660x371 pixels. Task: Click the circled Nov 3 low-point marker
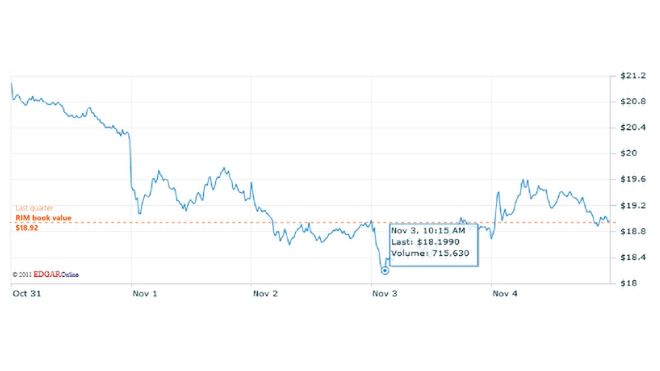384,270
